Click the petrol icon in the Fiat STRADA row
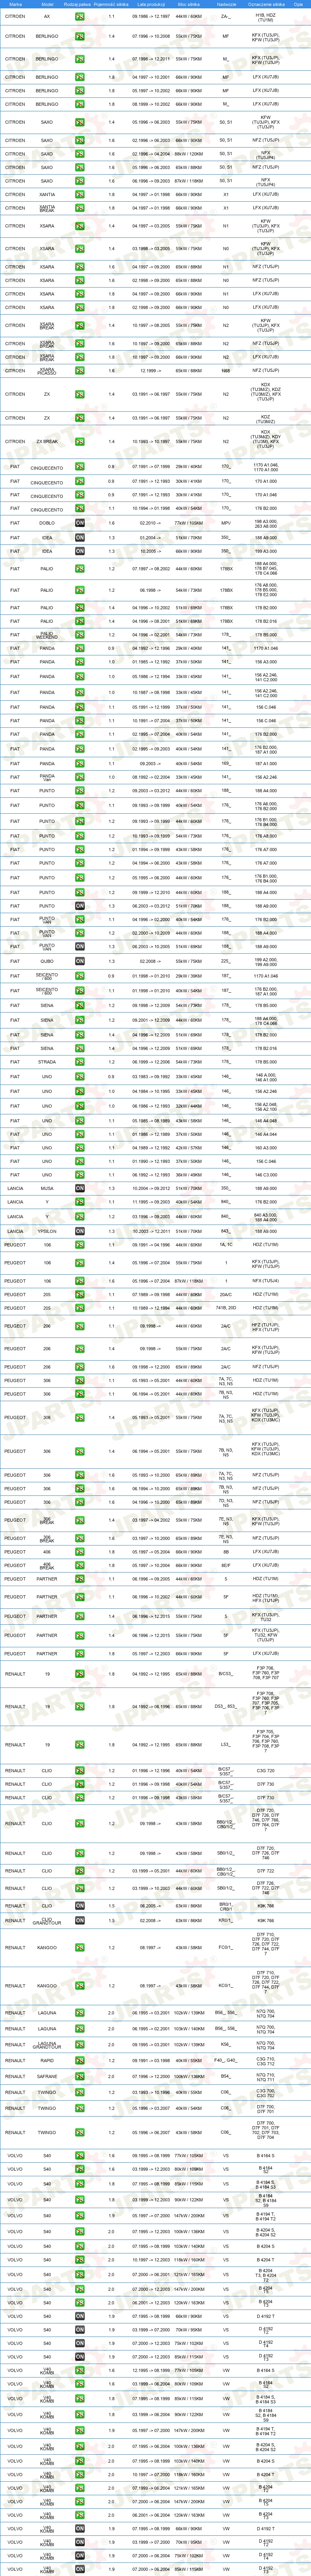Screen dimensions: 311x2576 click(x=79, y=1062)
